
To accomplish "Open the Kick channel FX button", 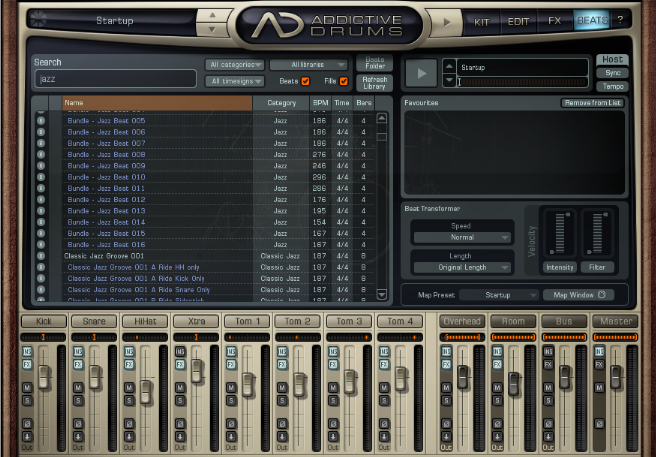I will (27, 364).
